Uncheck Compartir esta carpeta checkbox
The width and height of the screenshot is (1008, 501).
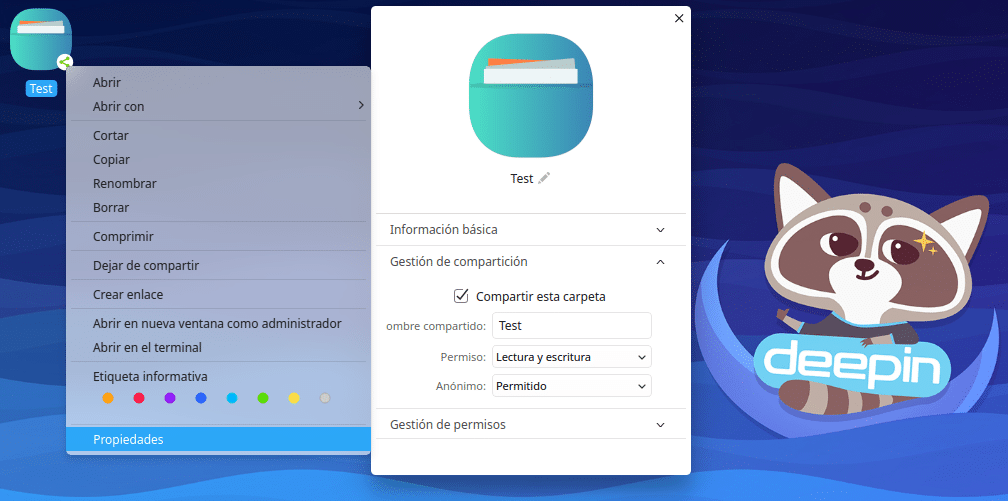click(461, 296)
